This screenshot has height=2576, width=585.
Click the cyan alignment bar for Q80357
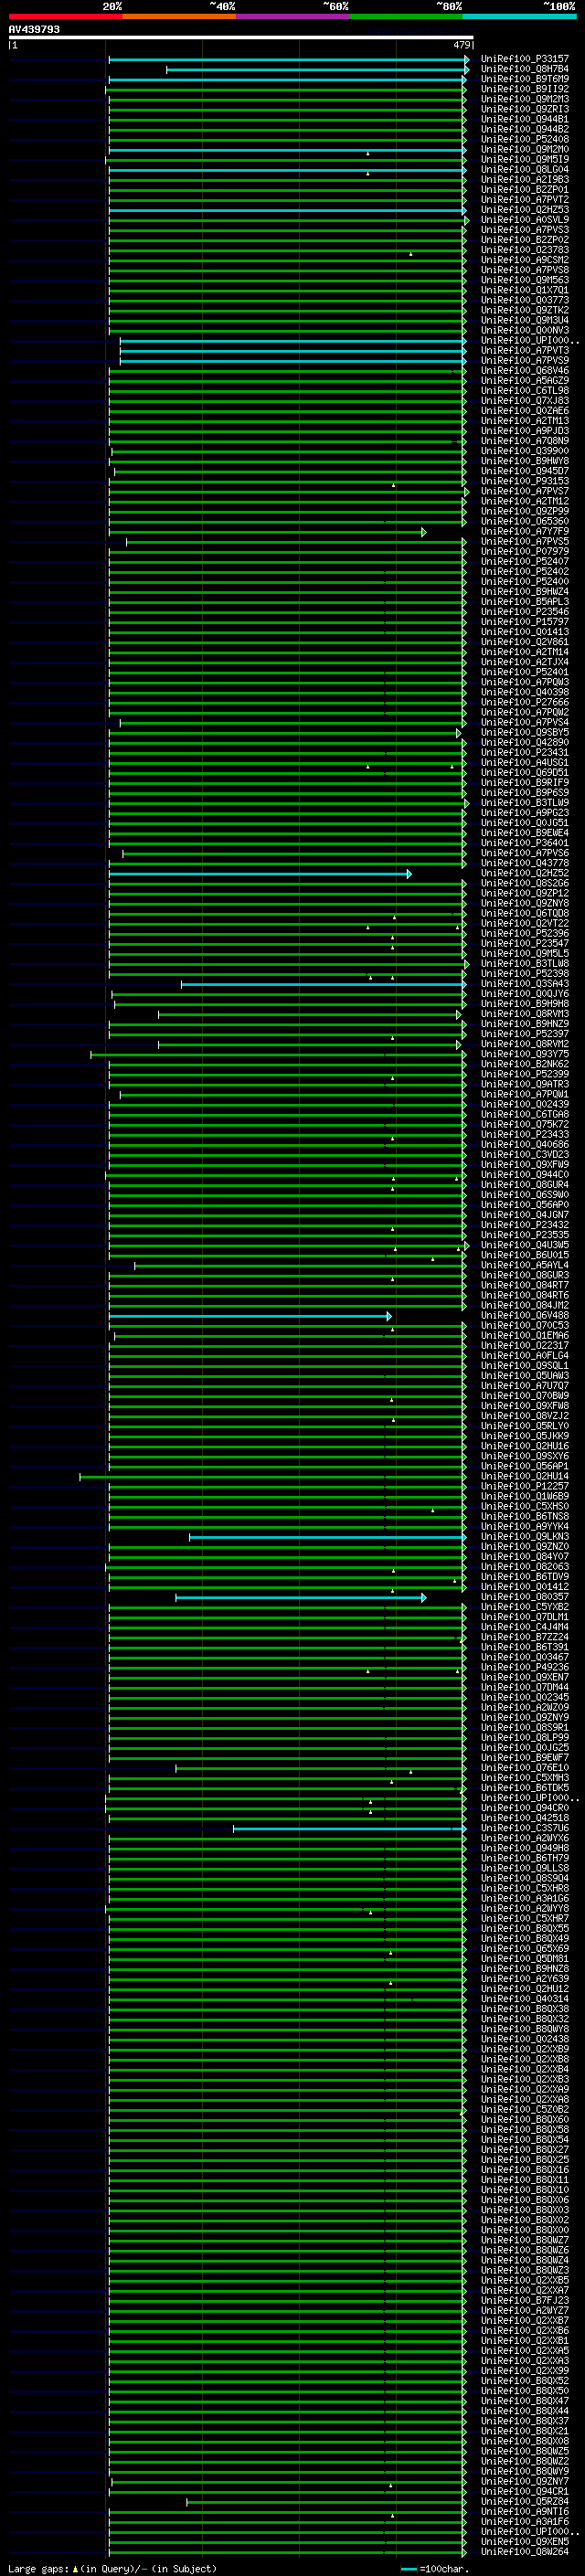click(x=301, y=1598)
